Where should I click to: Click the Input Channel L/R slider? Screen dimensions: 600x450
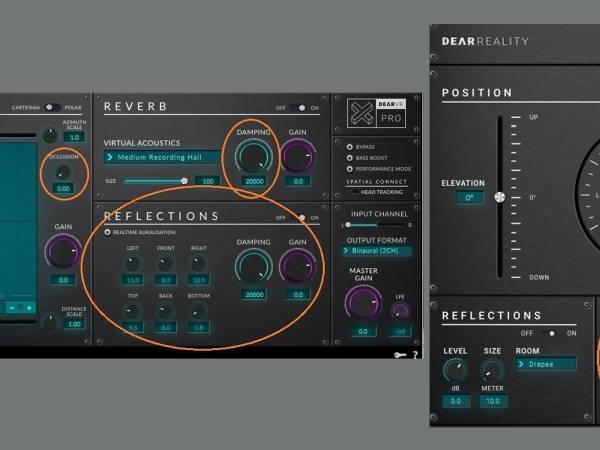click(377, 225)
